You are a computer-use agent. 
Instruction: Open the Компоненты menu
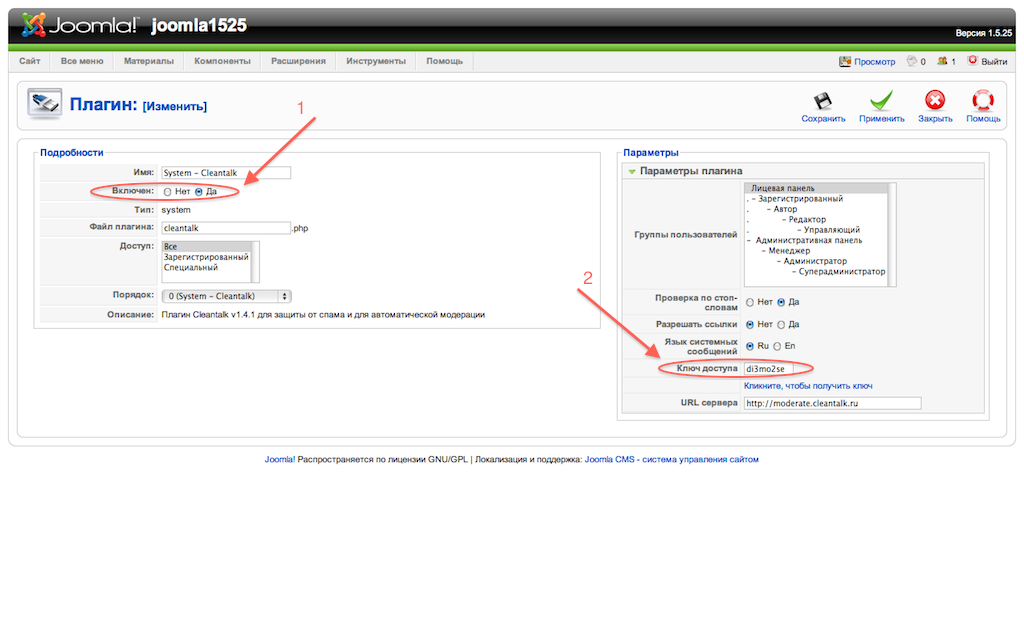pyautogui.click(x=222, y=61)
